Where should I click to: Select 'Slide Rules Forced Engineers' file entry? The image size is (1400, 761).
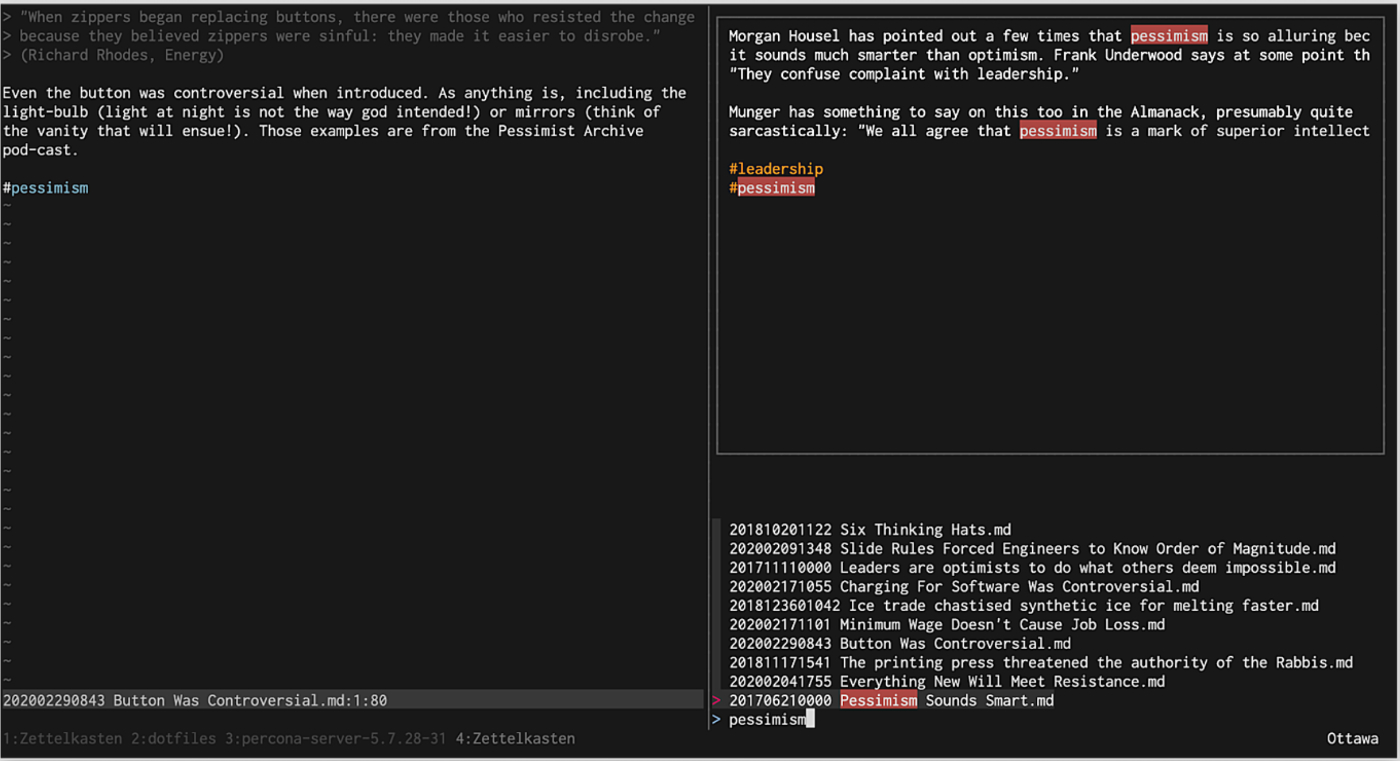(1032, 549)
